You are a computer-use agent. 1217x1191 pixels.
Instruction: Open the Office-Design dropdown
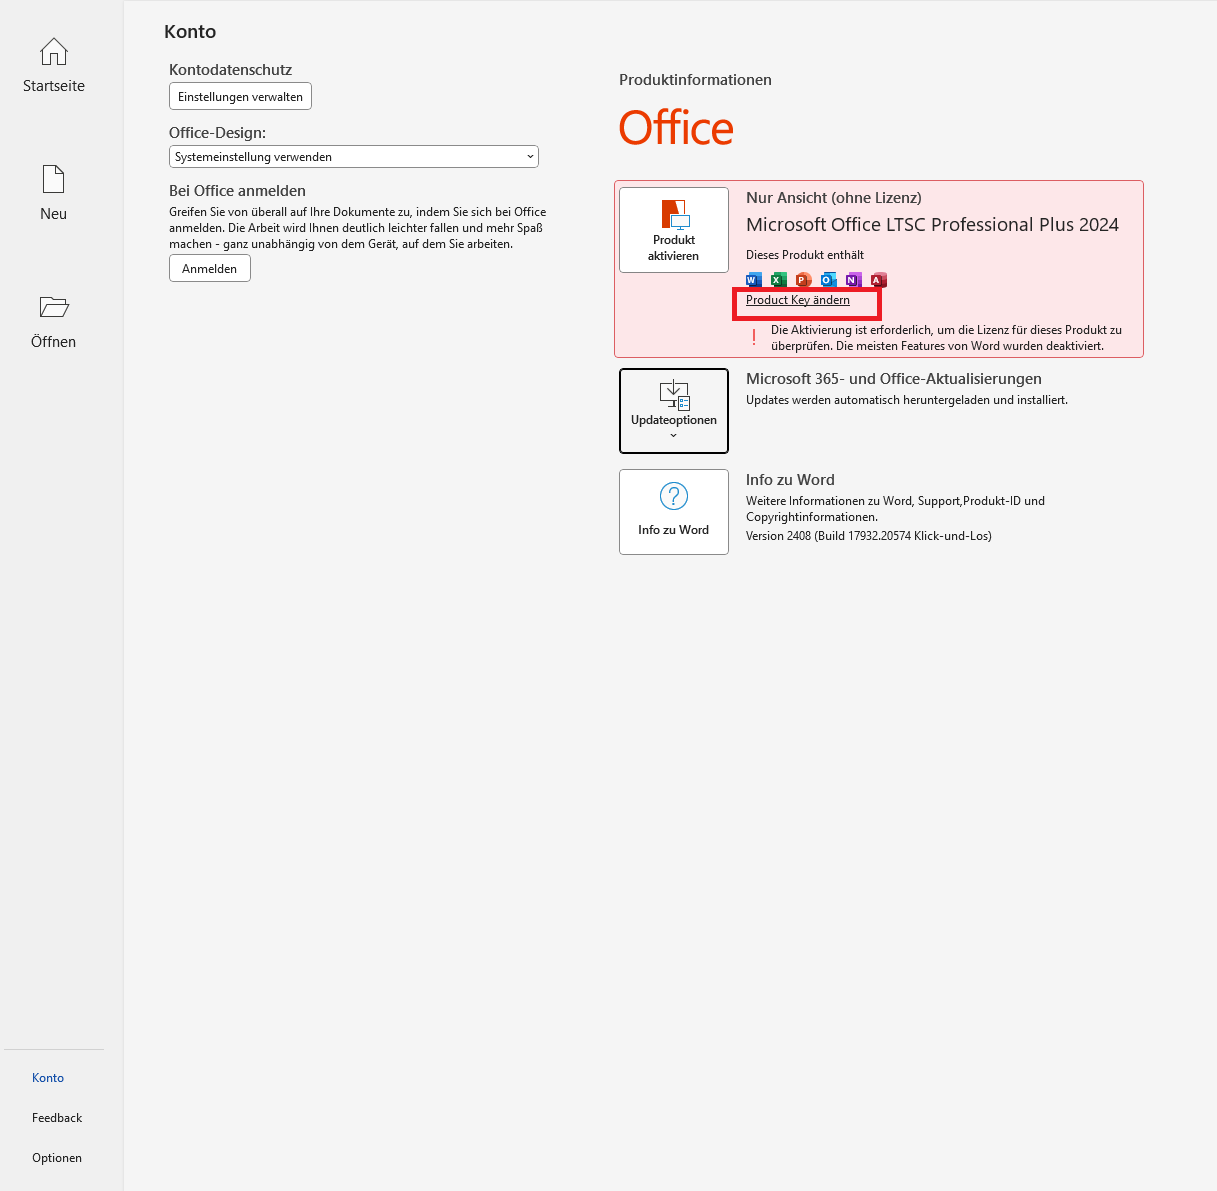[353, 157]
